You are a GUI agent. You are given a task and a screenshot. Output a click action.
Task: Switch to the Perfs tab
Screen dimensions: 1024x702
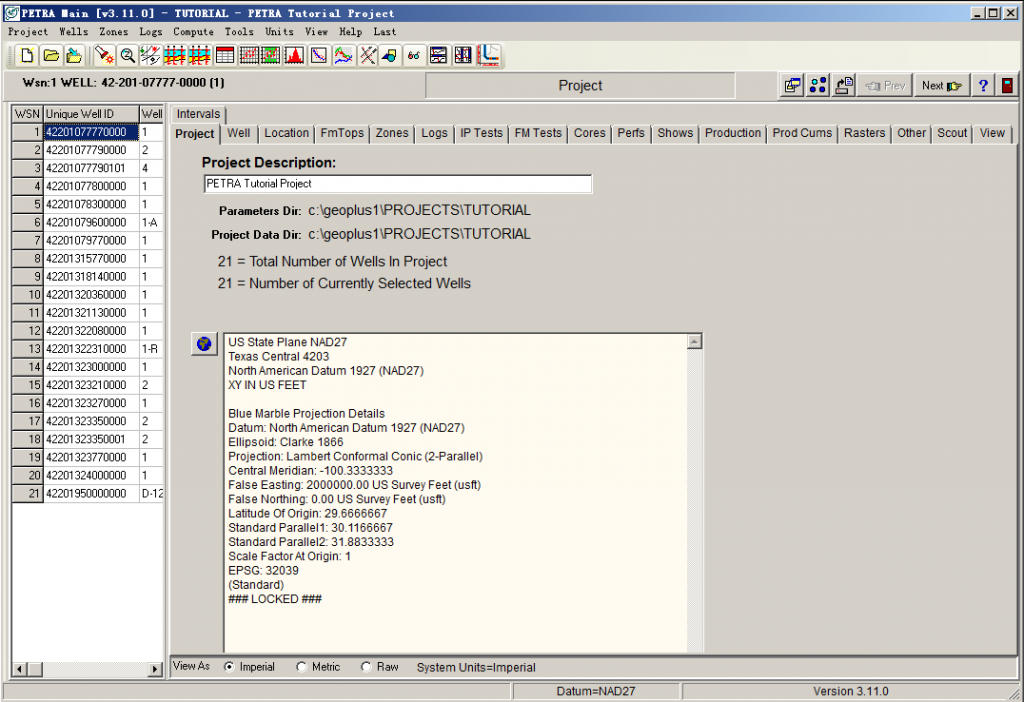click(631, 133)
